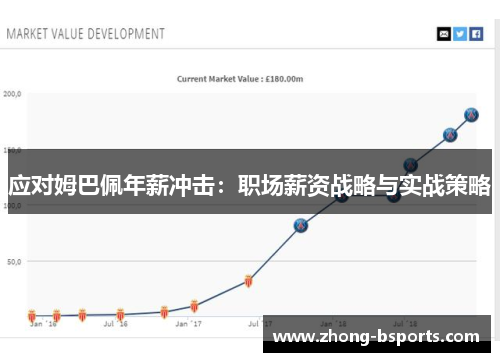Click the leftmost Monaco marker at chart start

(x=32, y=316)
